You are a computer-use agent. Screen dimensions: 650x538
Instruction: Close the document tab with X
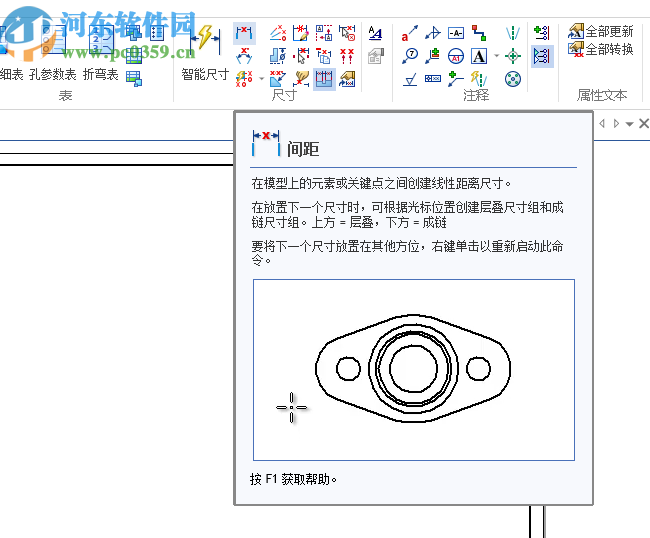point(643,124)
